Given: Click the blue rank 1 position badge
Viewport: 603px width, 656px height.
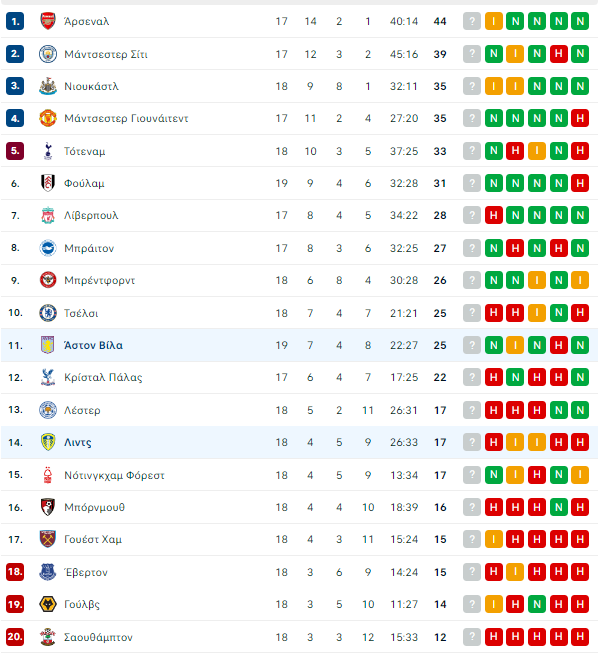Looking at the screenshot, I should (15, 21).
